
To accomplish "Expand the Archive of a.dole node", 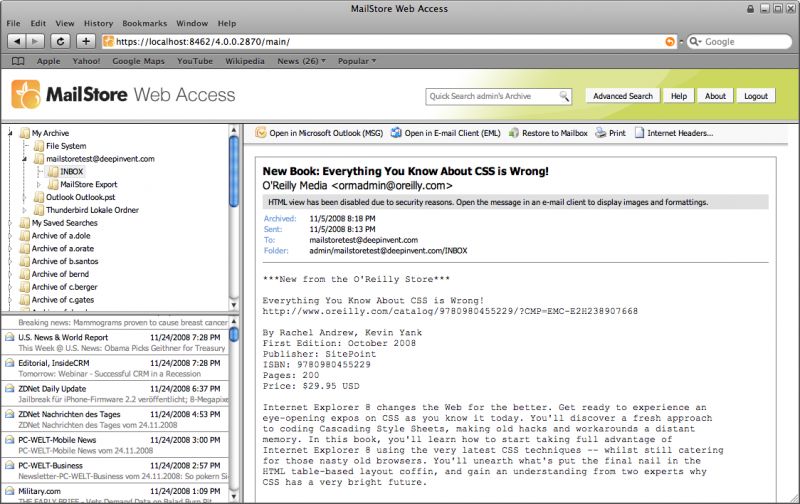I will point(10,236).
